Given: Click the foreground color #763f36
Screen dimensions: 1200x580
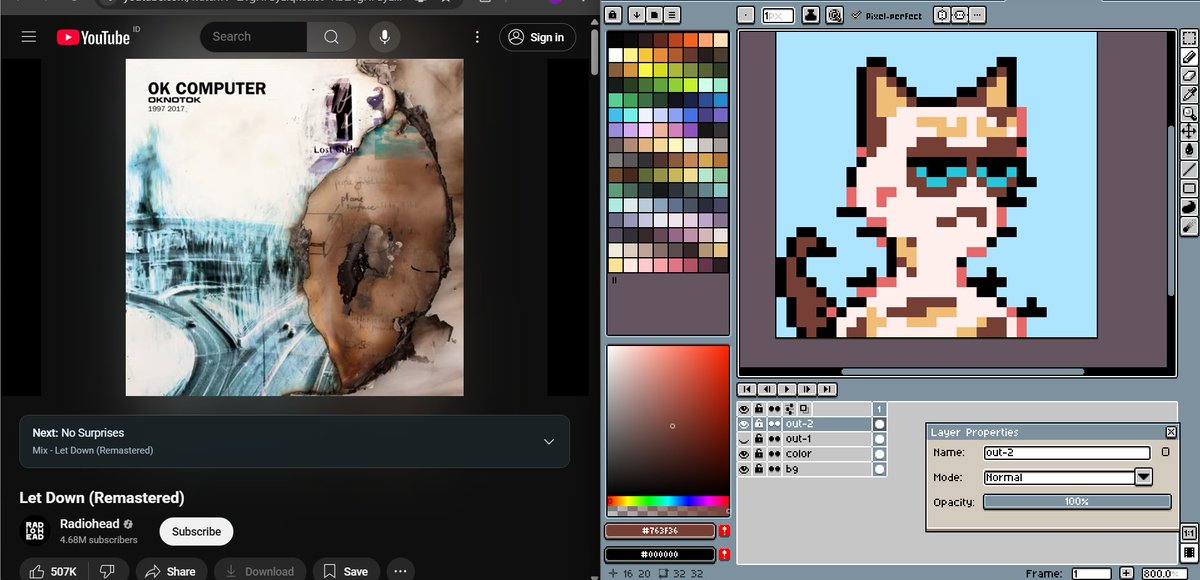Looking at the screenshot, I should (x=660, y=531).
